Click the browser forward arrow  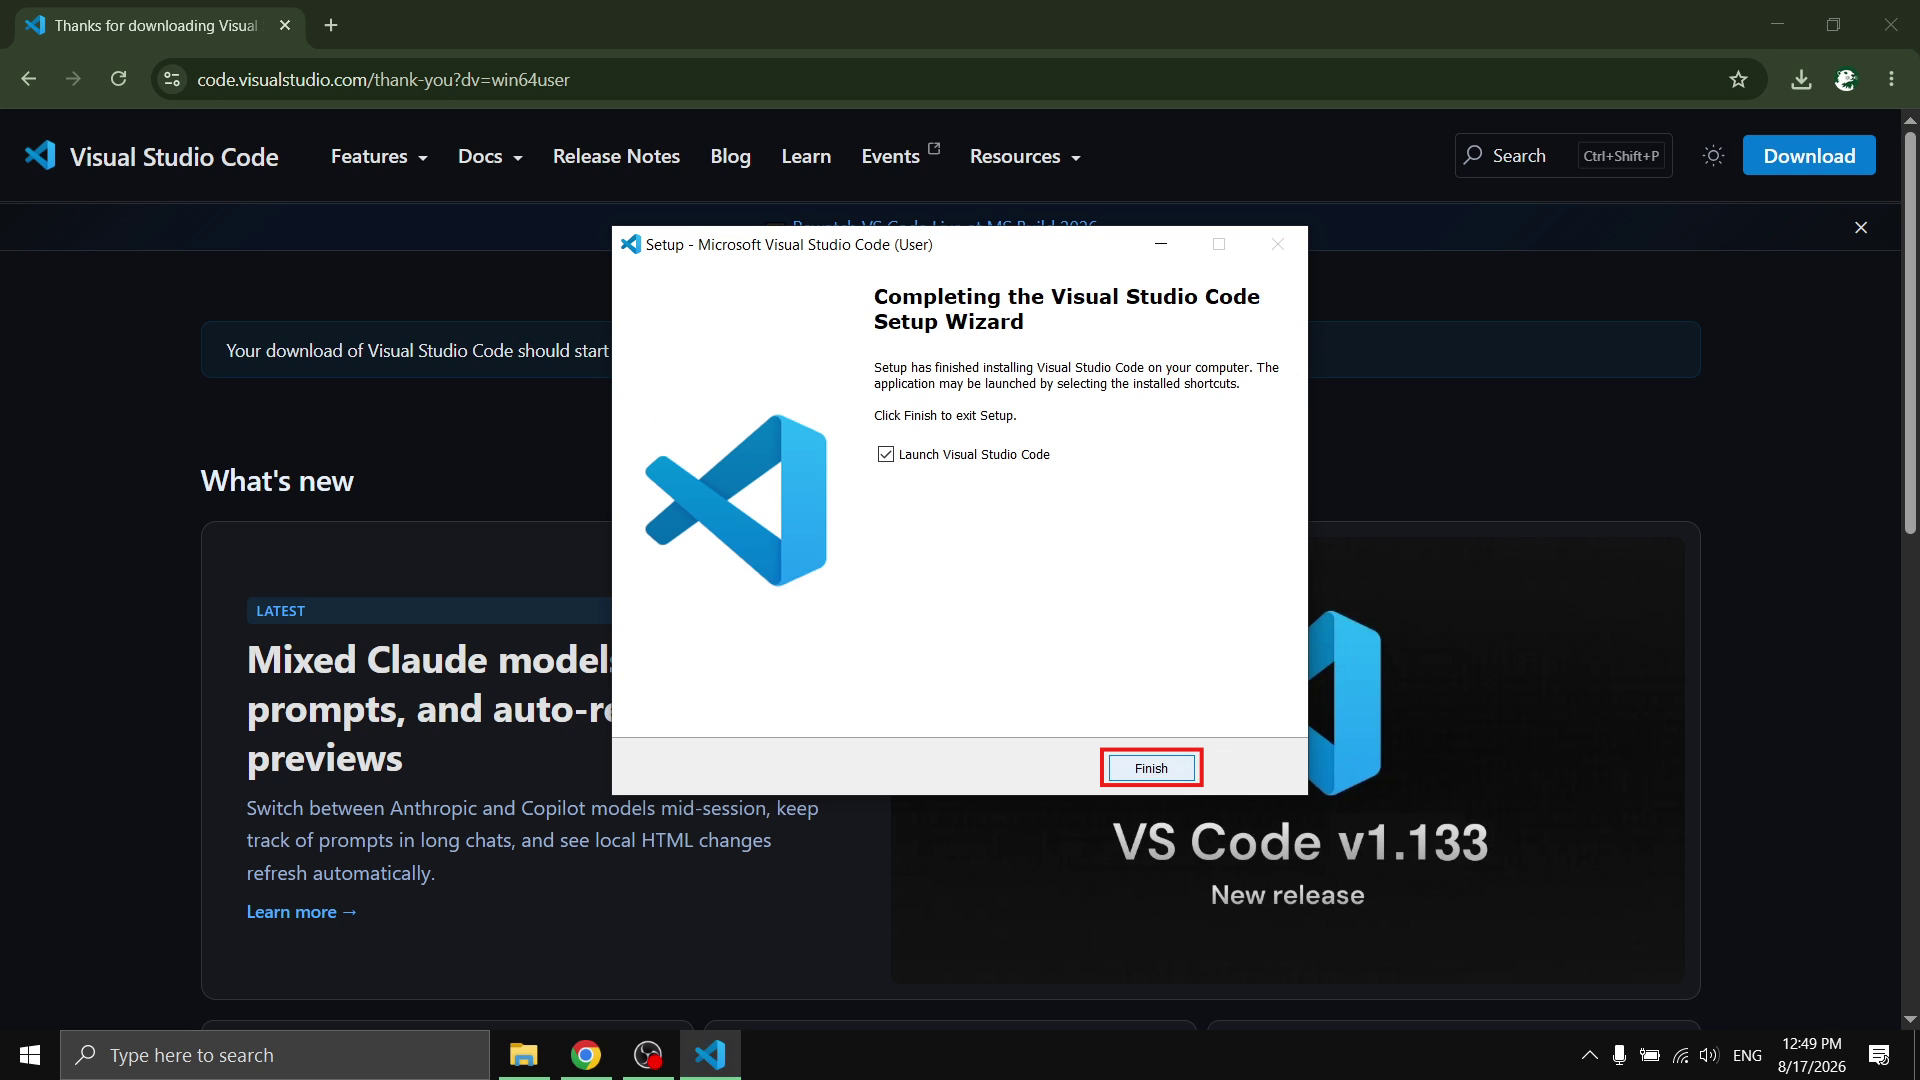tap(73, 79)
